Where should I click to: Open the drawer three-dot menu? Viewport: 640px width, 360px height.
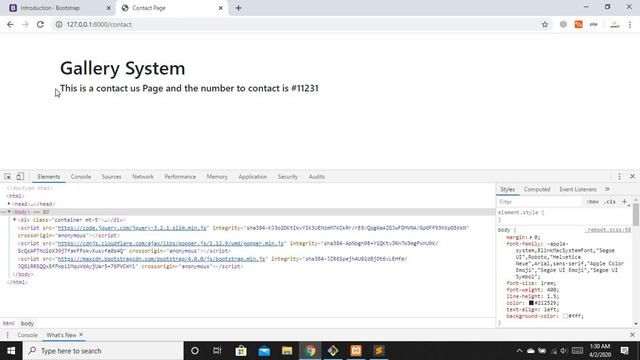[x=7, y=335]
